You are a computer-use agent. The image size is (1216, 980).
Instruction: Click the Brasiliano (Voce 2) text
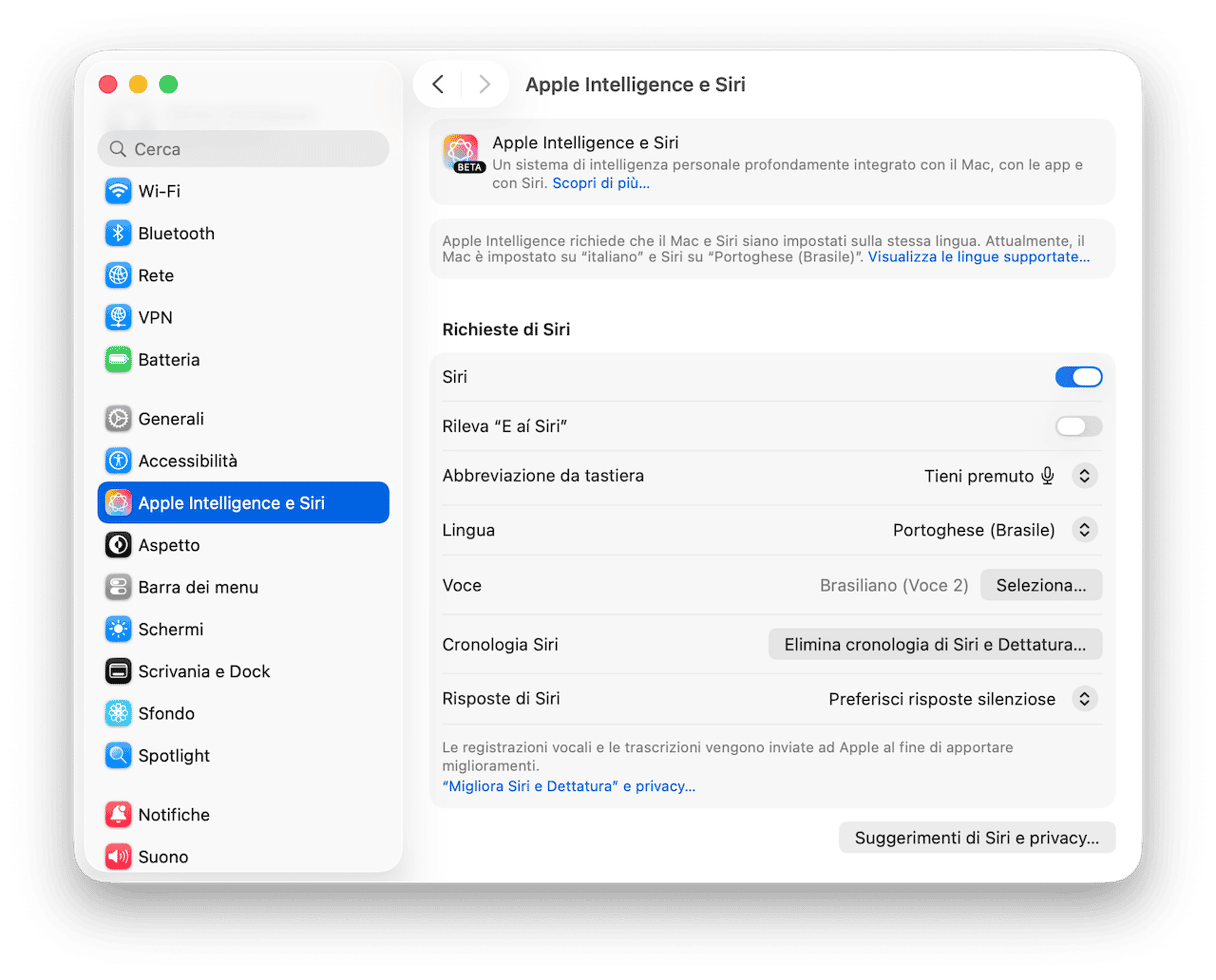[x=894, y=585]
